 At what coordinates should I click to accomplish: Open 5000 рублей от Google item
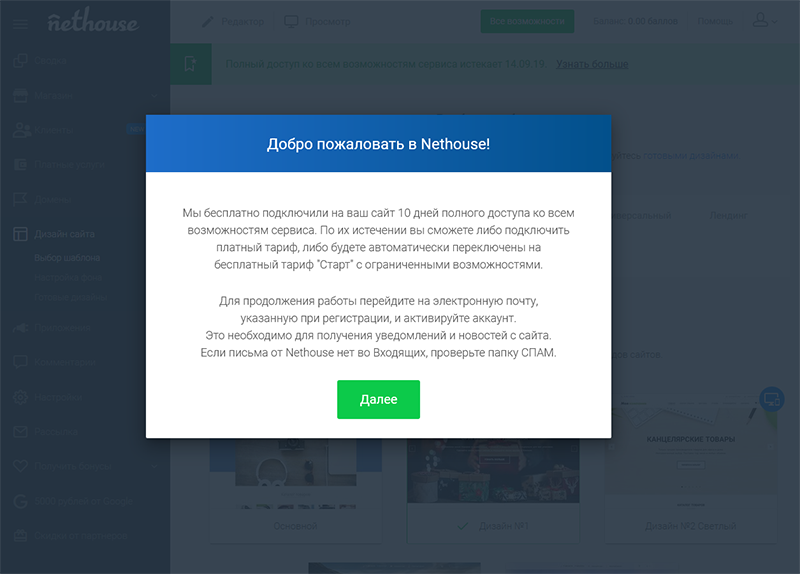83,501
